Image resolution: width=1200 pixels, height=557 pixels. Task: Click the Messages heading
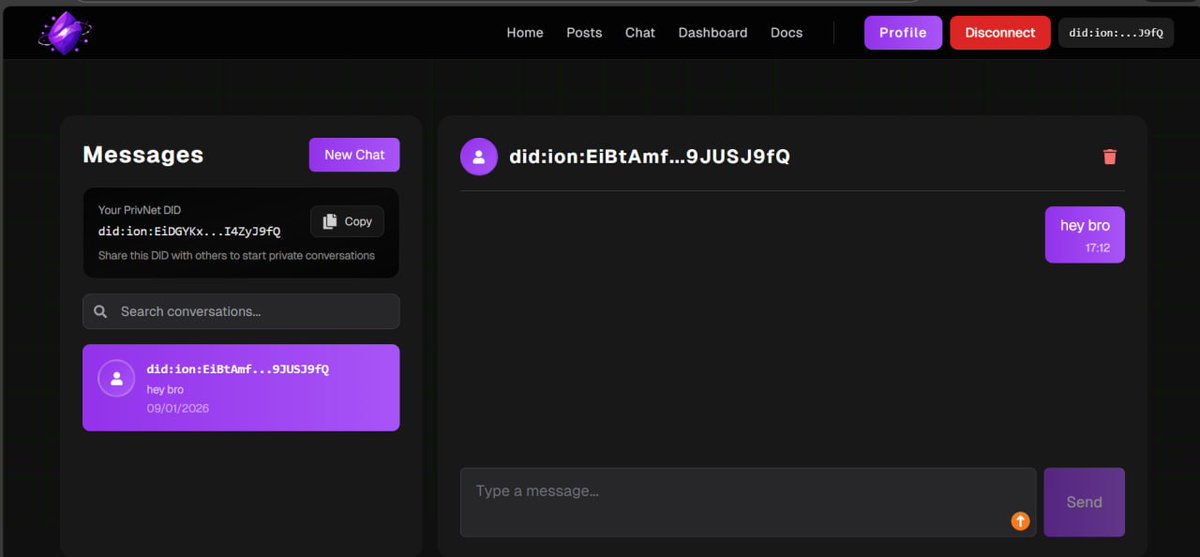tap(143, 155)
